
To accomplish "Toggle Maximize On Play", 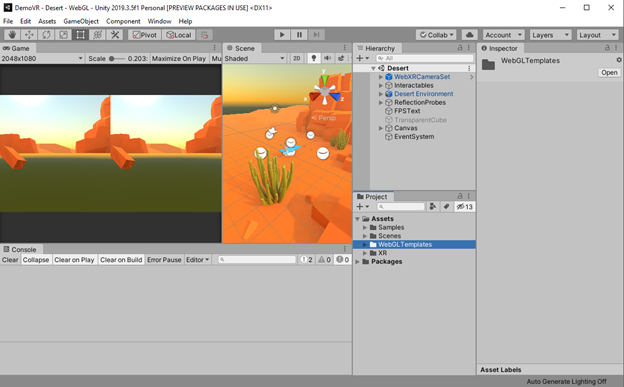I will click(x=179, y=59).
